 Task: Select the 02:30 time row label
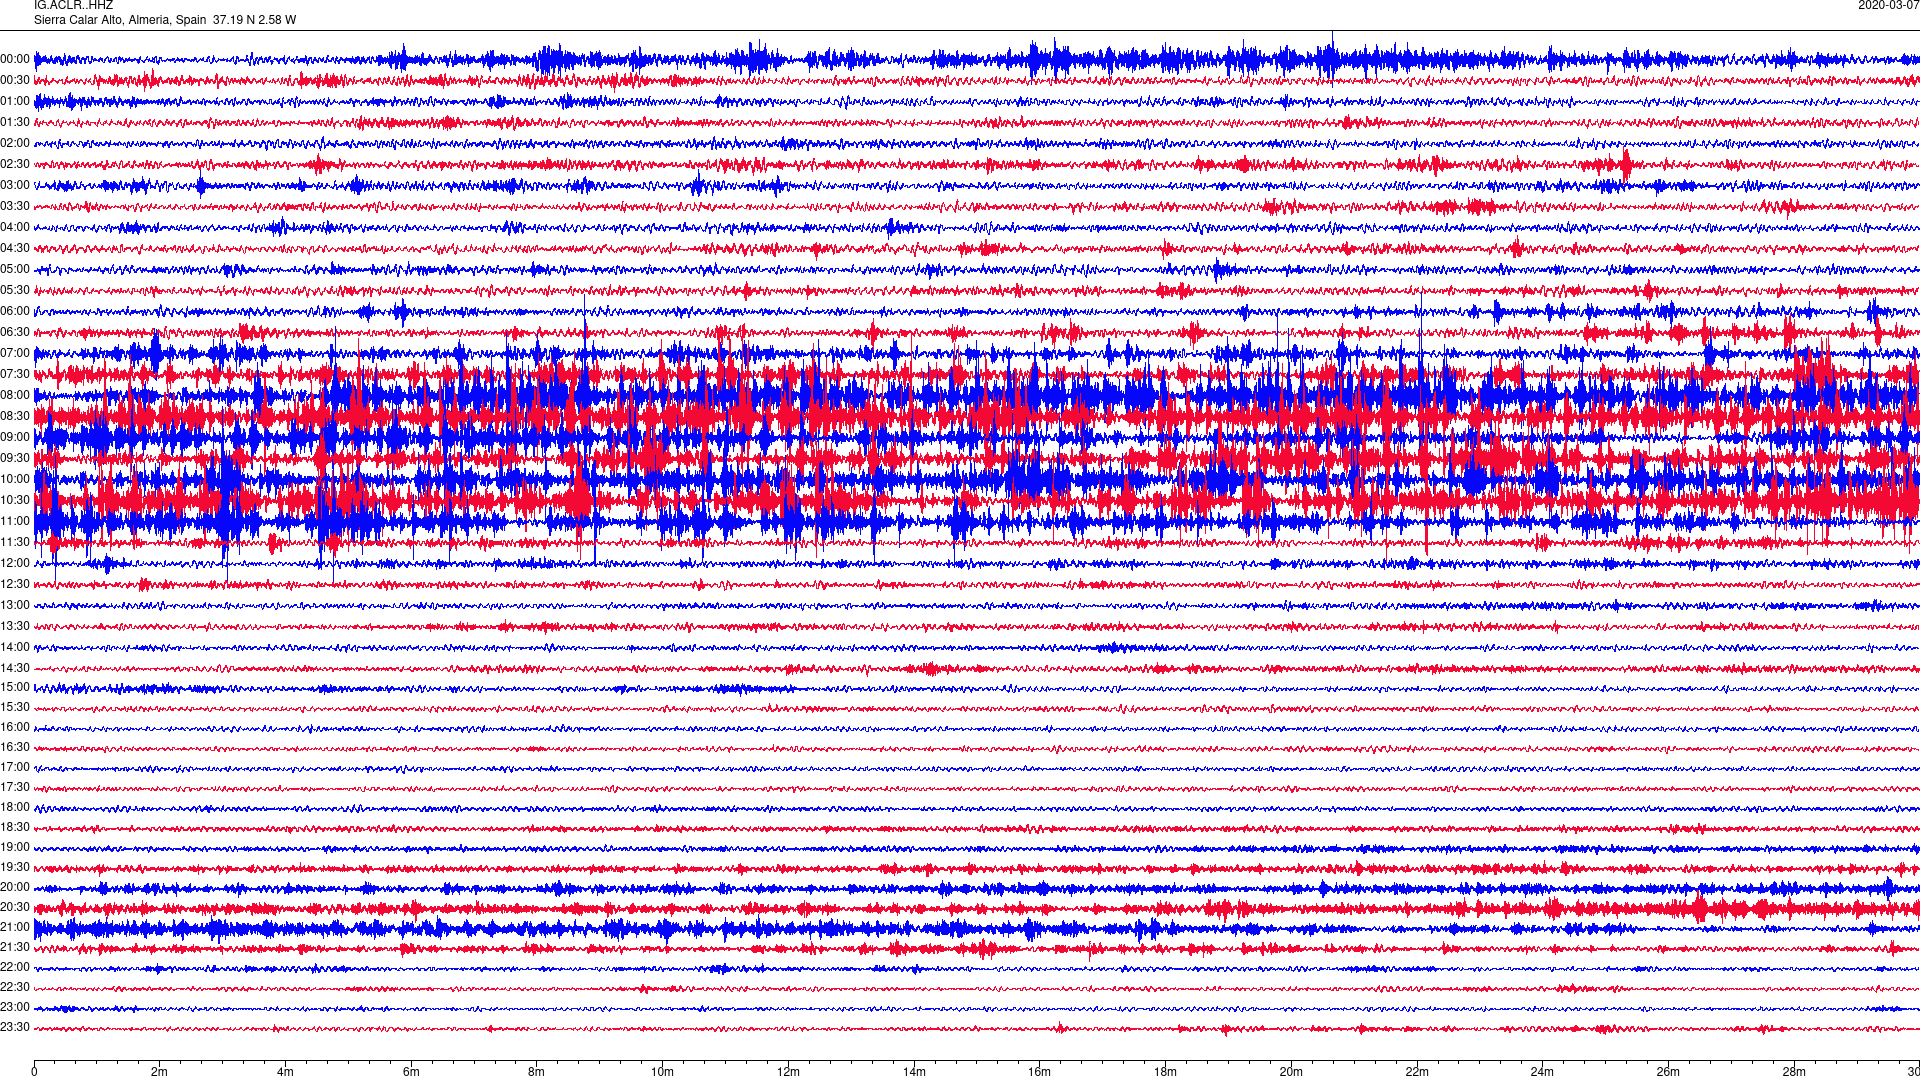pos(15,165)
